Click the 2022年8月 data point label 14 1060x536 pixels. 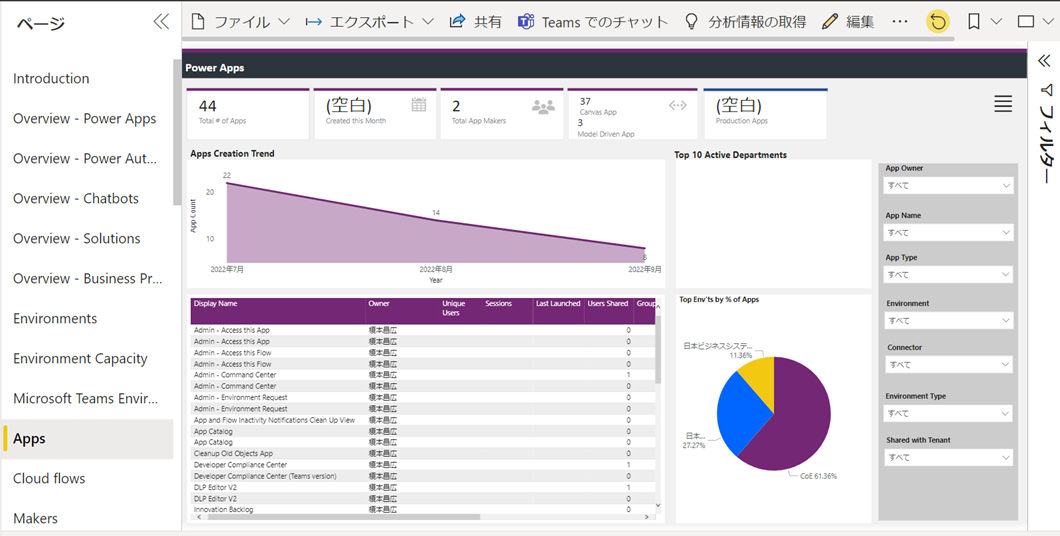[x=436, y=213]
